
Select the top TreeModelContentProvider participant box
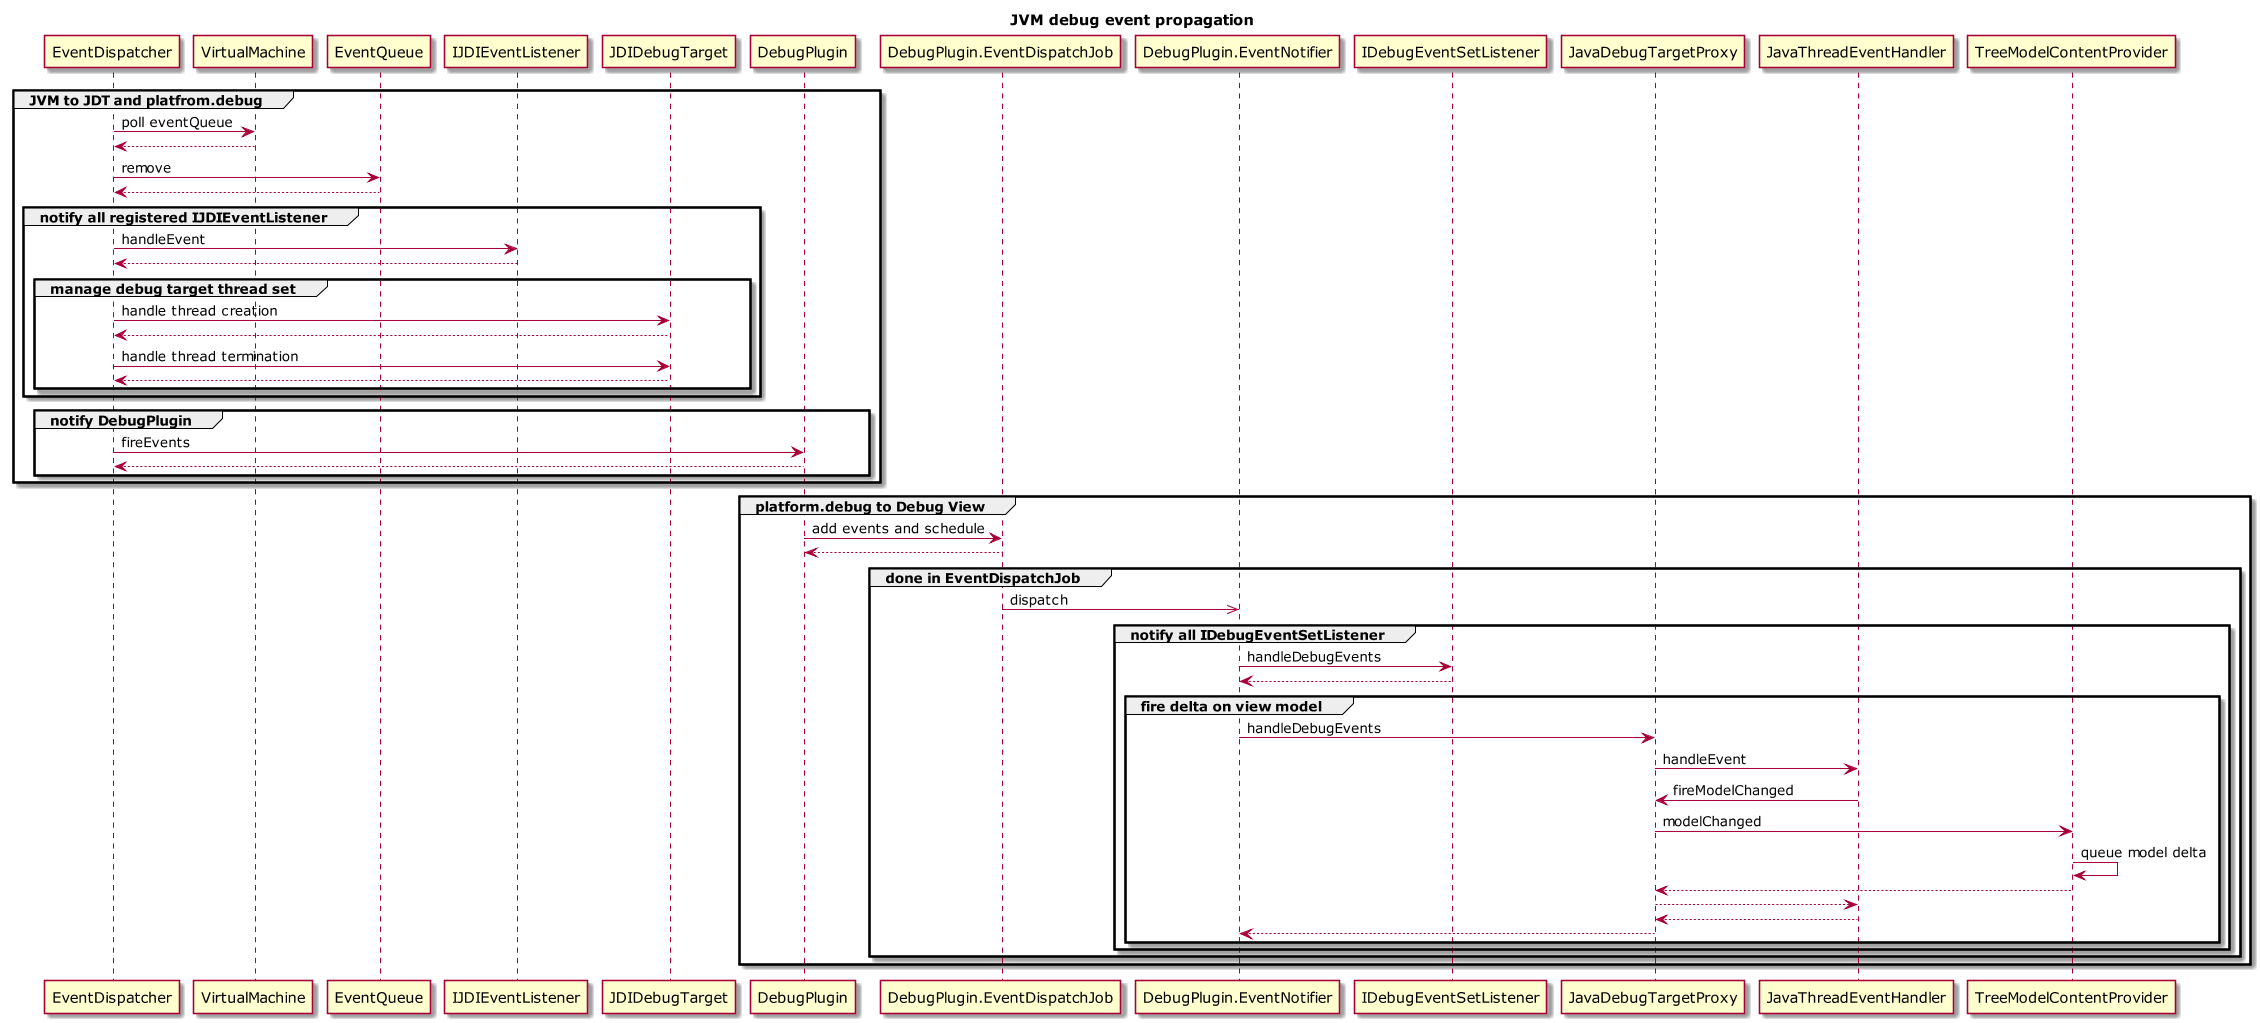(x=2071, y=52)
